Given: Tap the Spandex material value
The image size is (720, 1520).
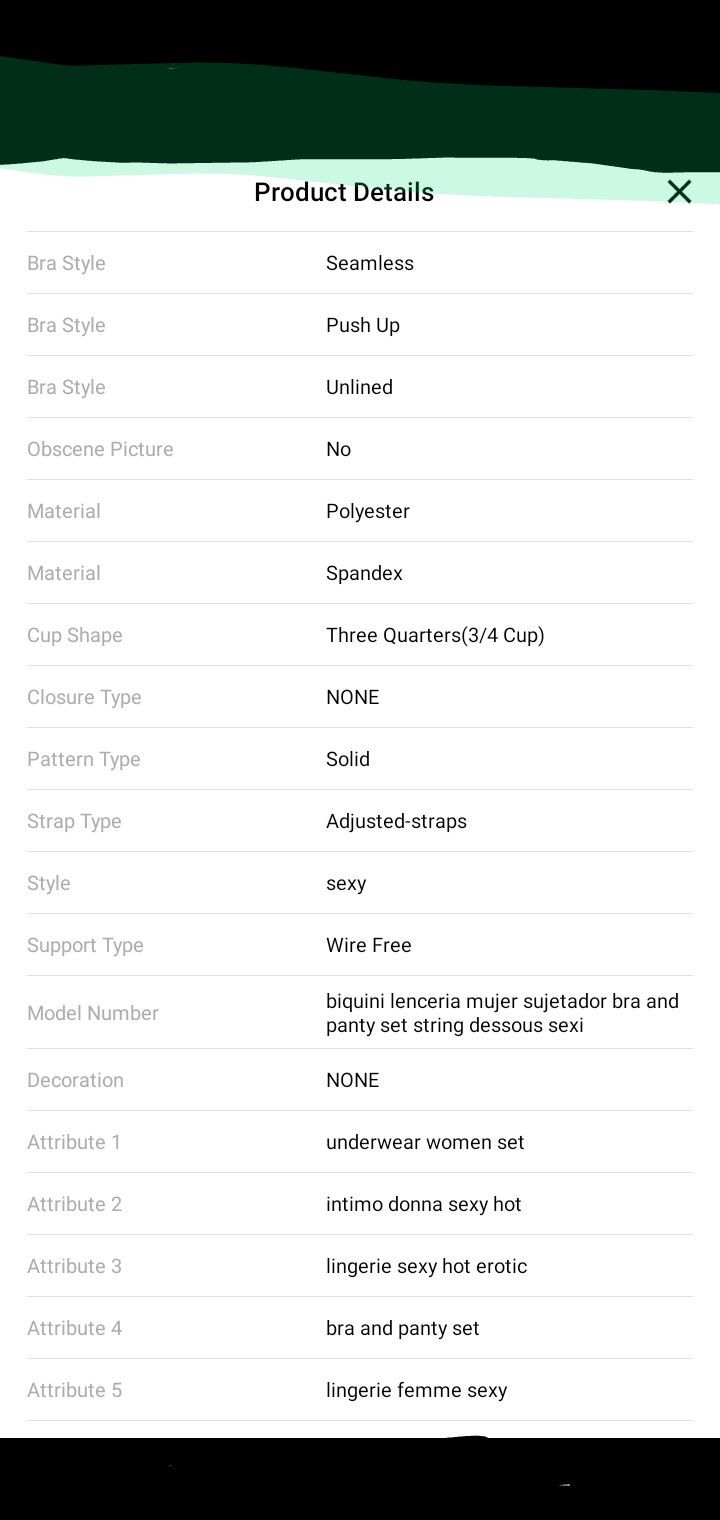Looking at the screenshot, I should tap(364, 573).
